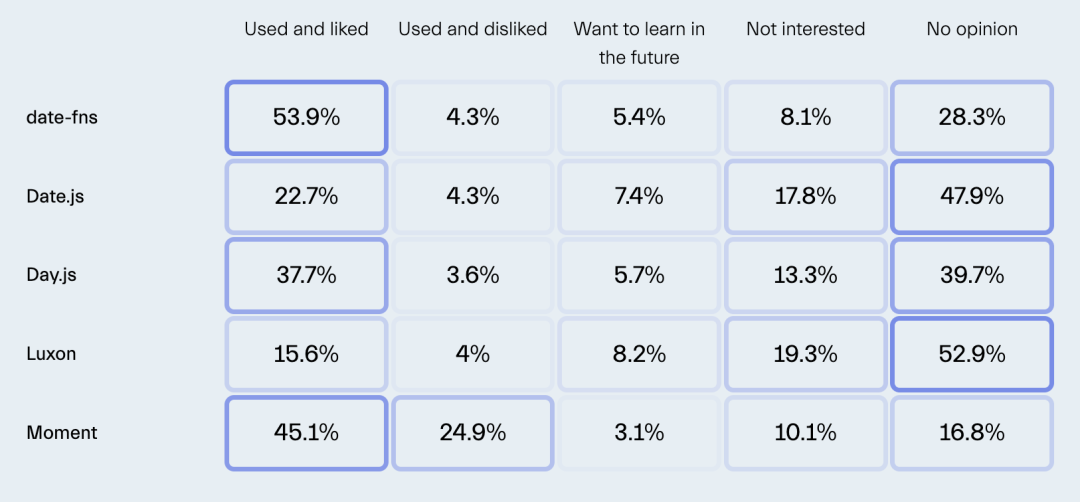Select the Date.js 'No opinion' 47.9% cell
1080x502 pixels.
tap(971, 196)
